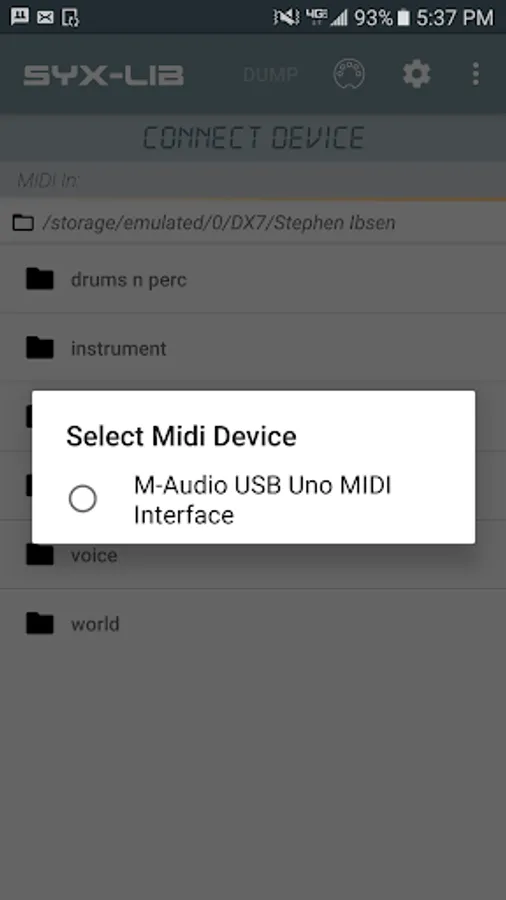Open the MIDI connector icon in toolbar

click(349, 74)
